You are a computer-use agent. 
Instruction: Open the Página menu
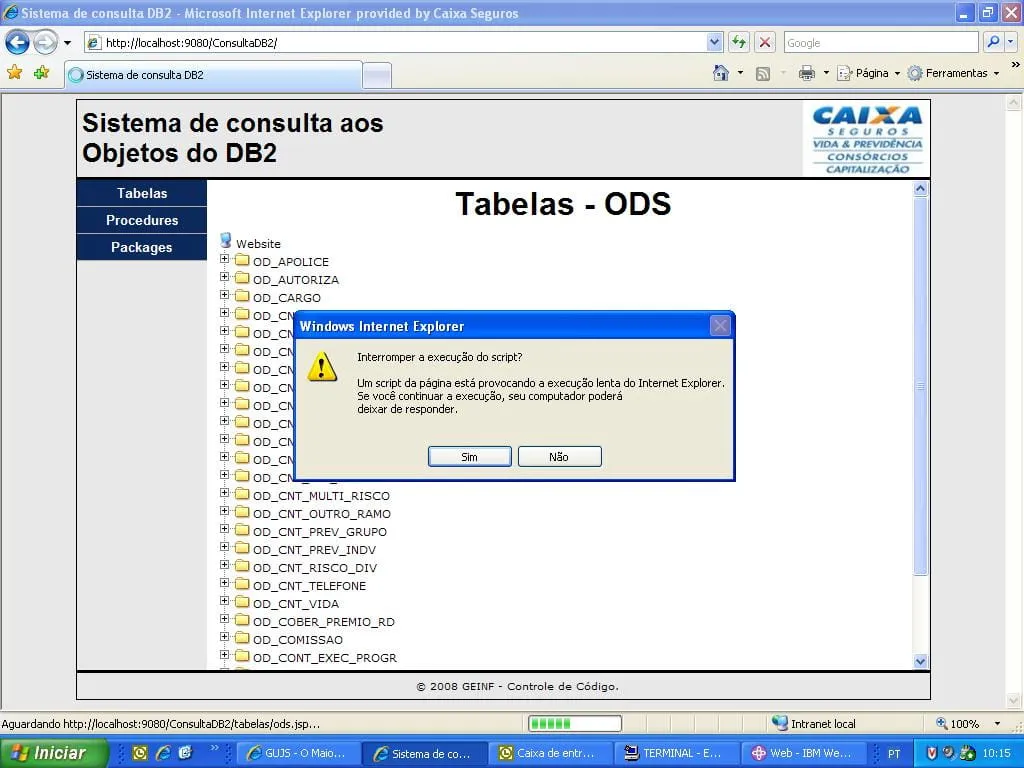click(869, 73)
